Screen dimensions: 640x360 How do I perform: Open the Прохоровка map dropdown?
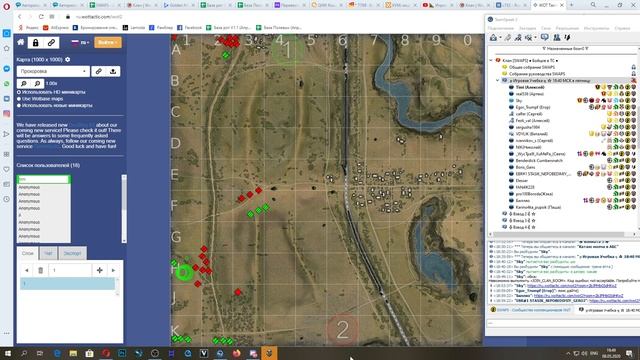click(53, 71)
